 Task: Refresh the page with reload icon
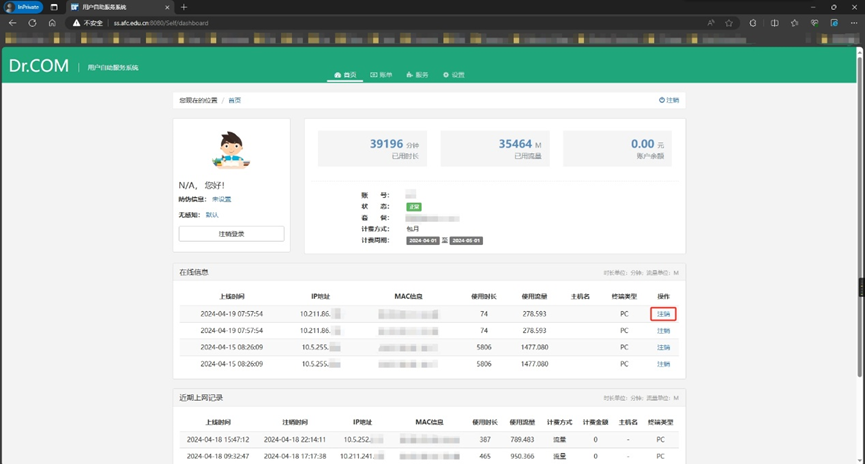coord(33,22)
